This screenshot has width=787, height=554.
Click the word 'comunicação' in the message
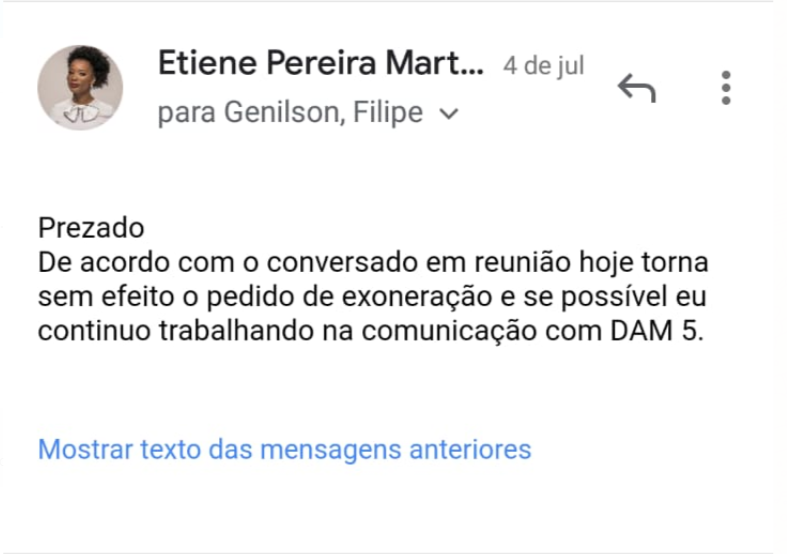coord(449,332)
